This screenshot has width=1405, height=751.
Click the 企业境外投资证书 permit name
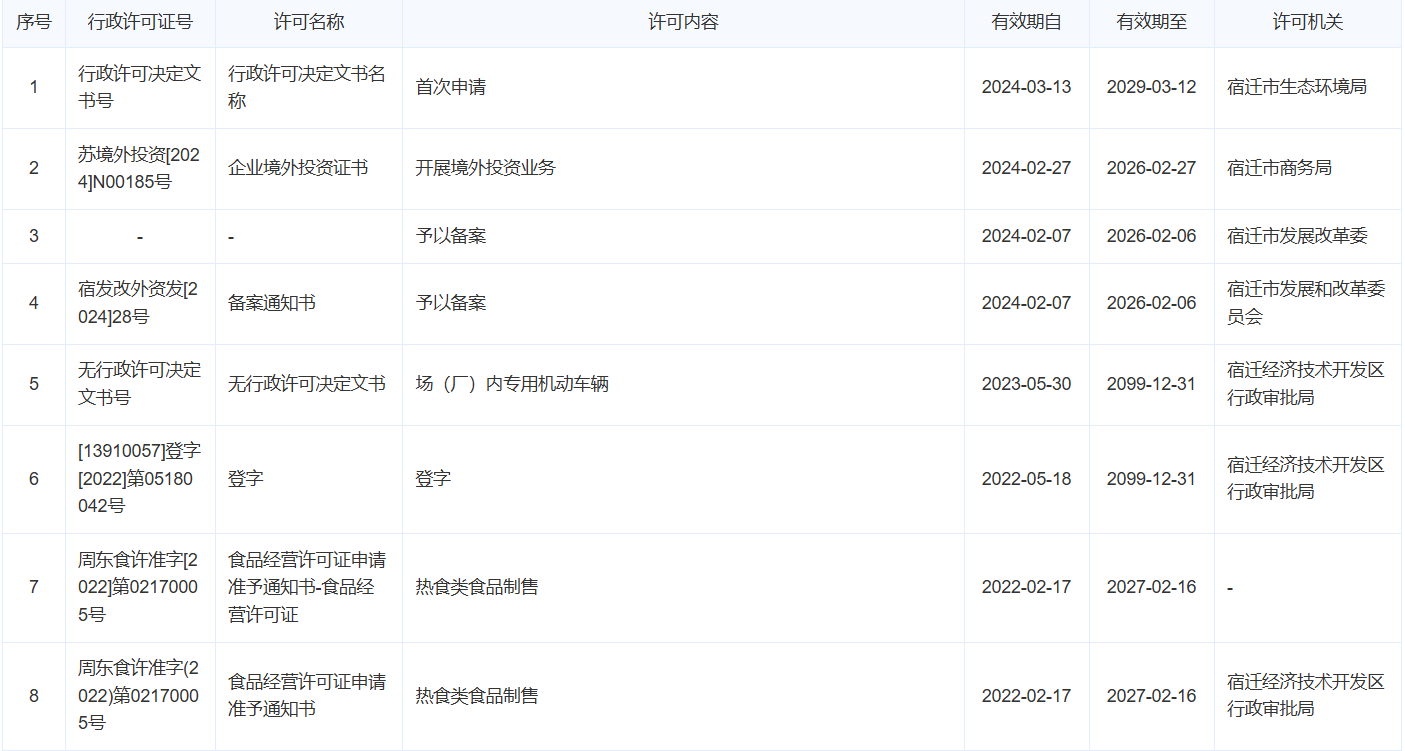(298, 168)
